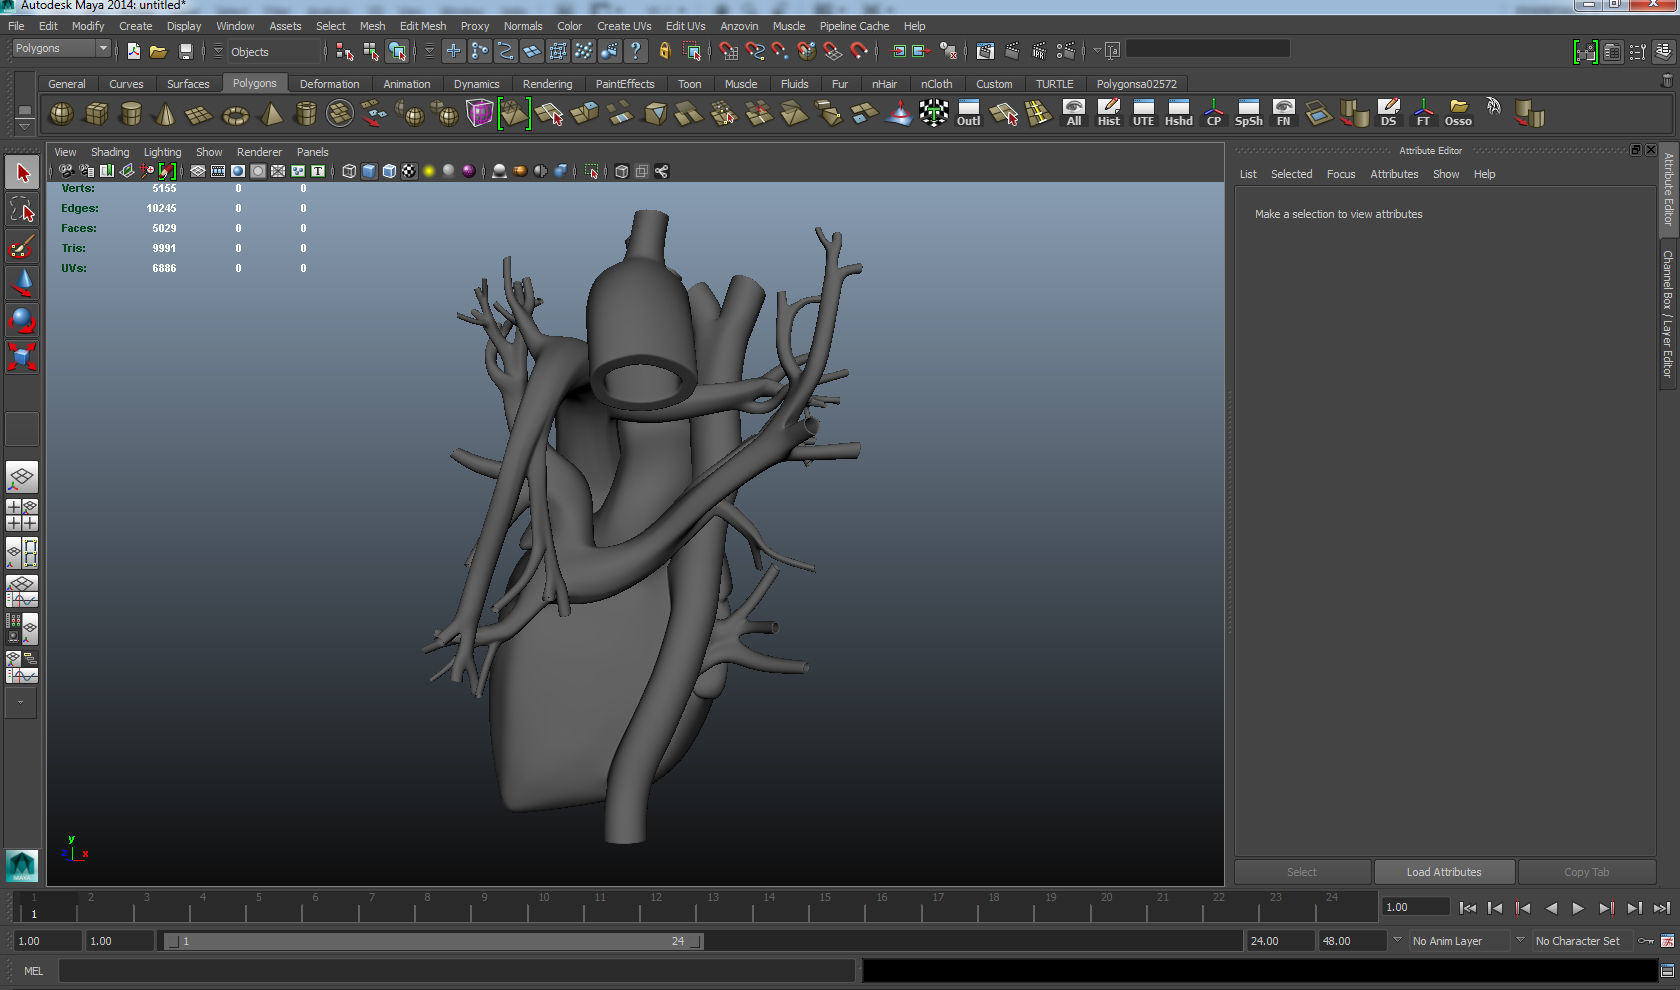The width and height of the screenshot is (1680, 990).
Task: Expand the No Character Set dropdown
Action: (1520, 940)
